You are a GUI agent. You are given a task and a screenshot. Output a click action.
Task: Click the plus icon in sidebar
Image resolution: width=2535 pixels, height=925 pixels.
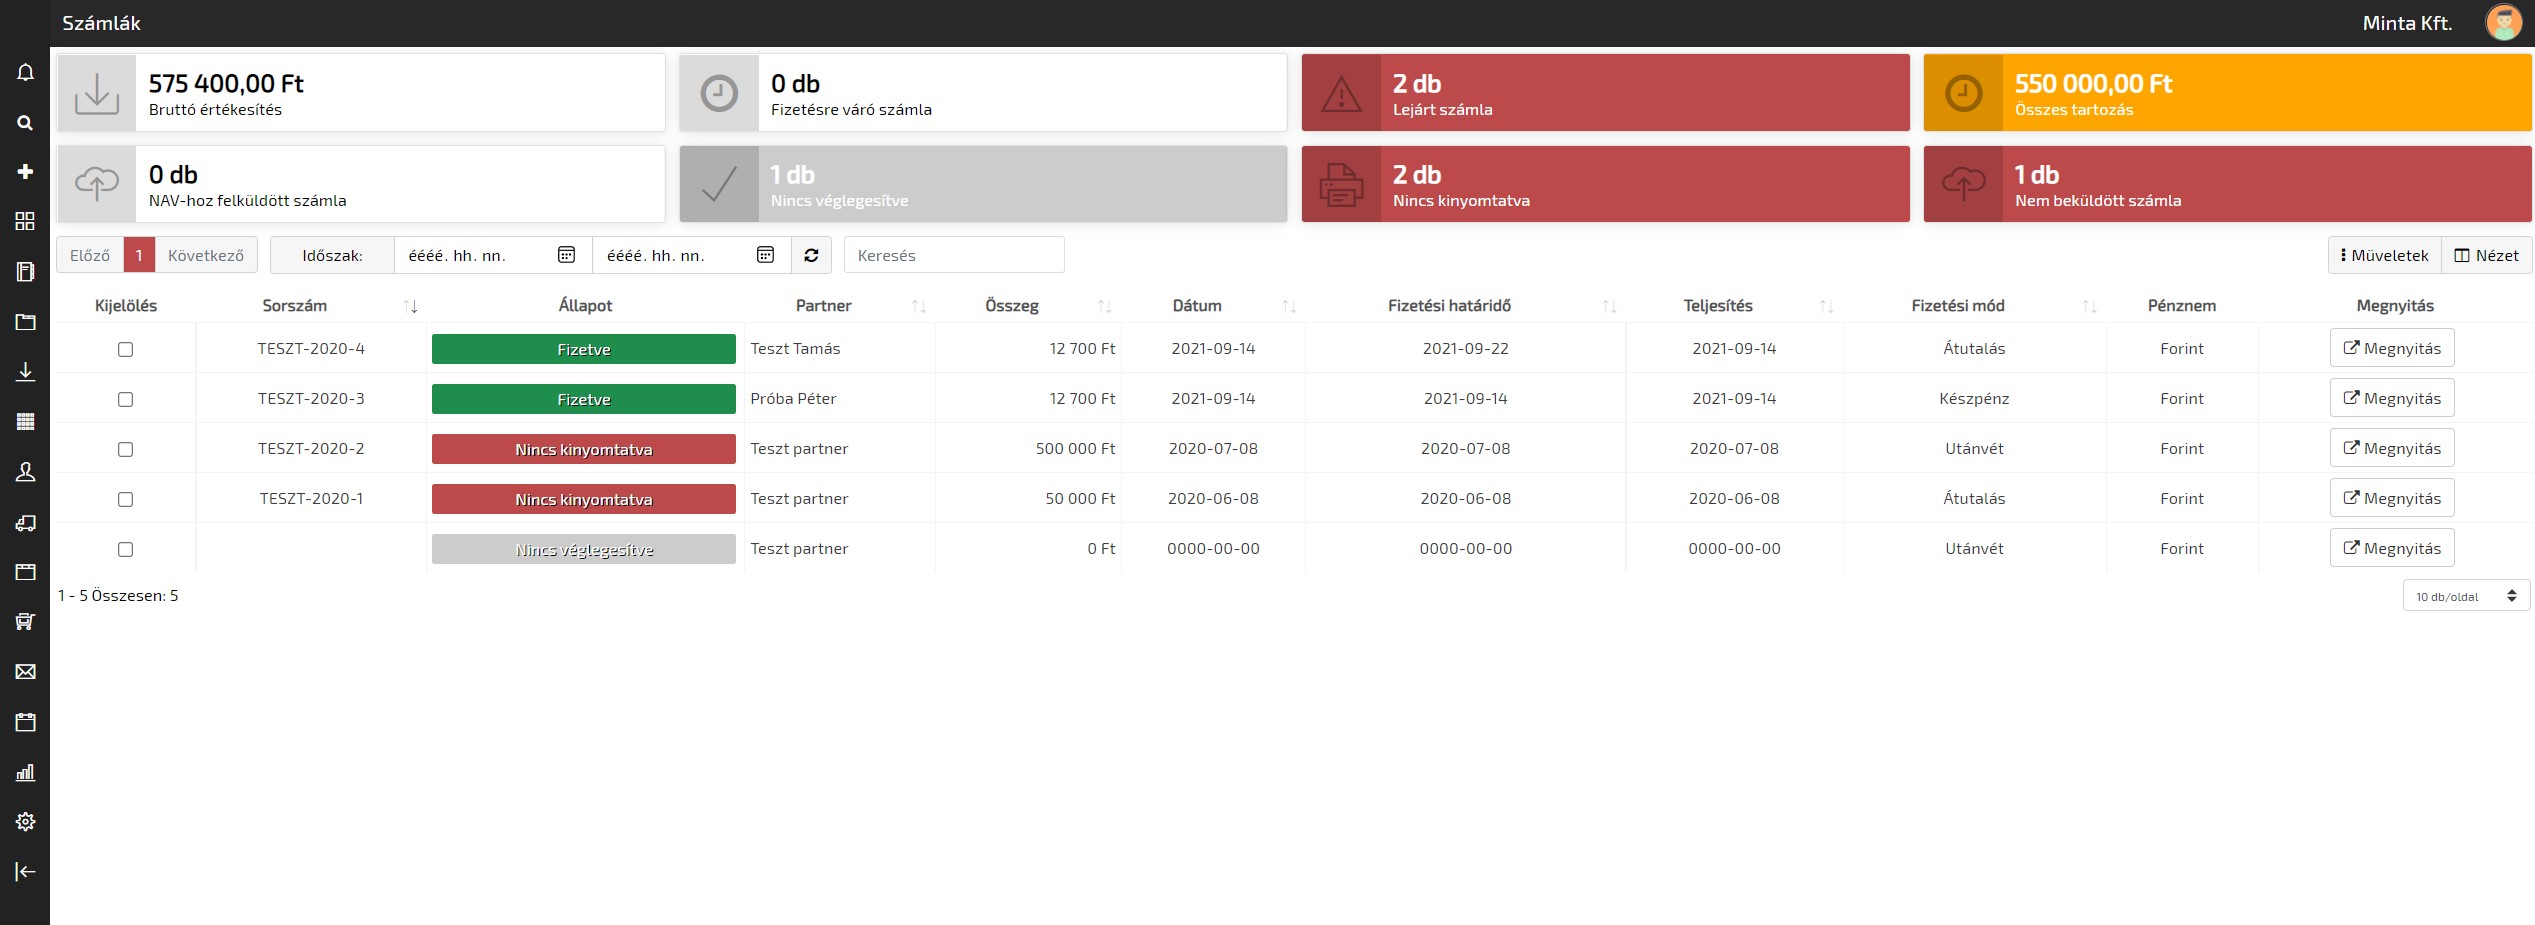(25, 172)
